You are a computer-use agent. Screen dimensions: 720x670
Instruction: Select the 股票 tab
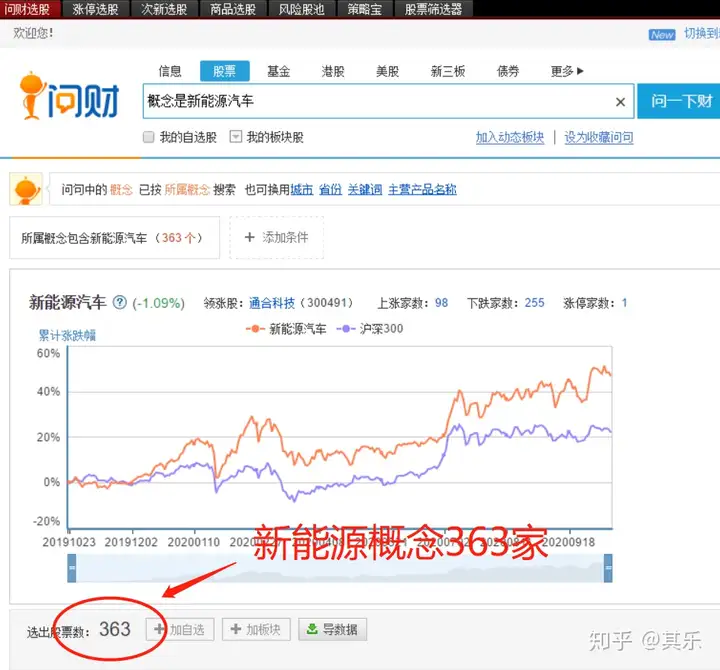(225, 71)
